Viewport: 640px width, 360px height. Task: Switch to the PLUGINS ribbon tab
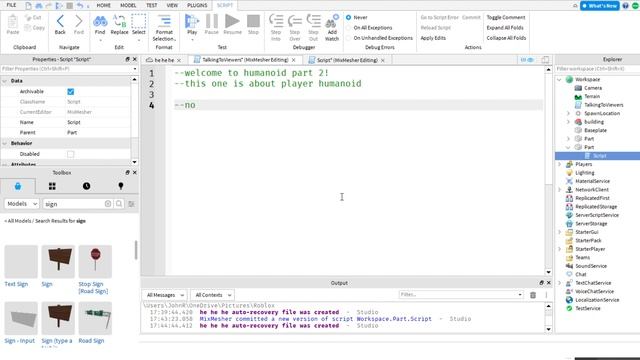pyautogui.click(x=197, y=5)
